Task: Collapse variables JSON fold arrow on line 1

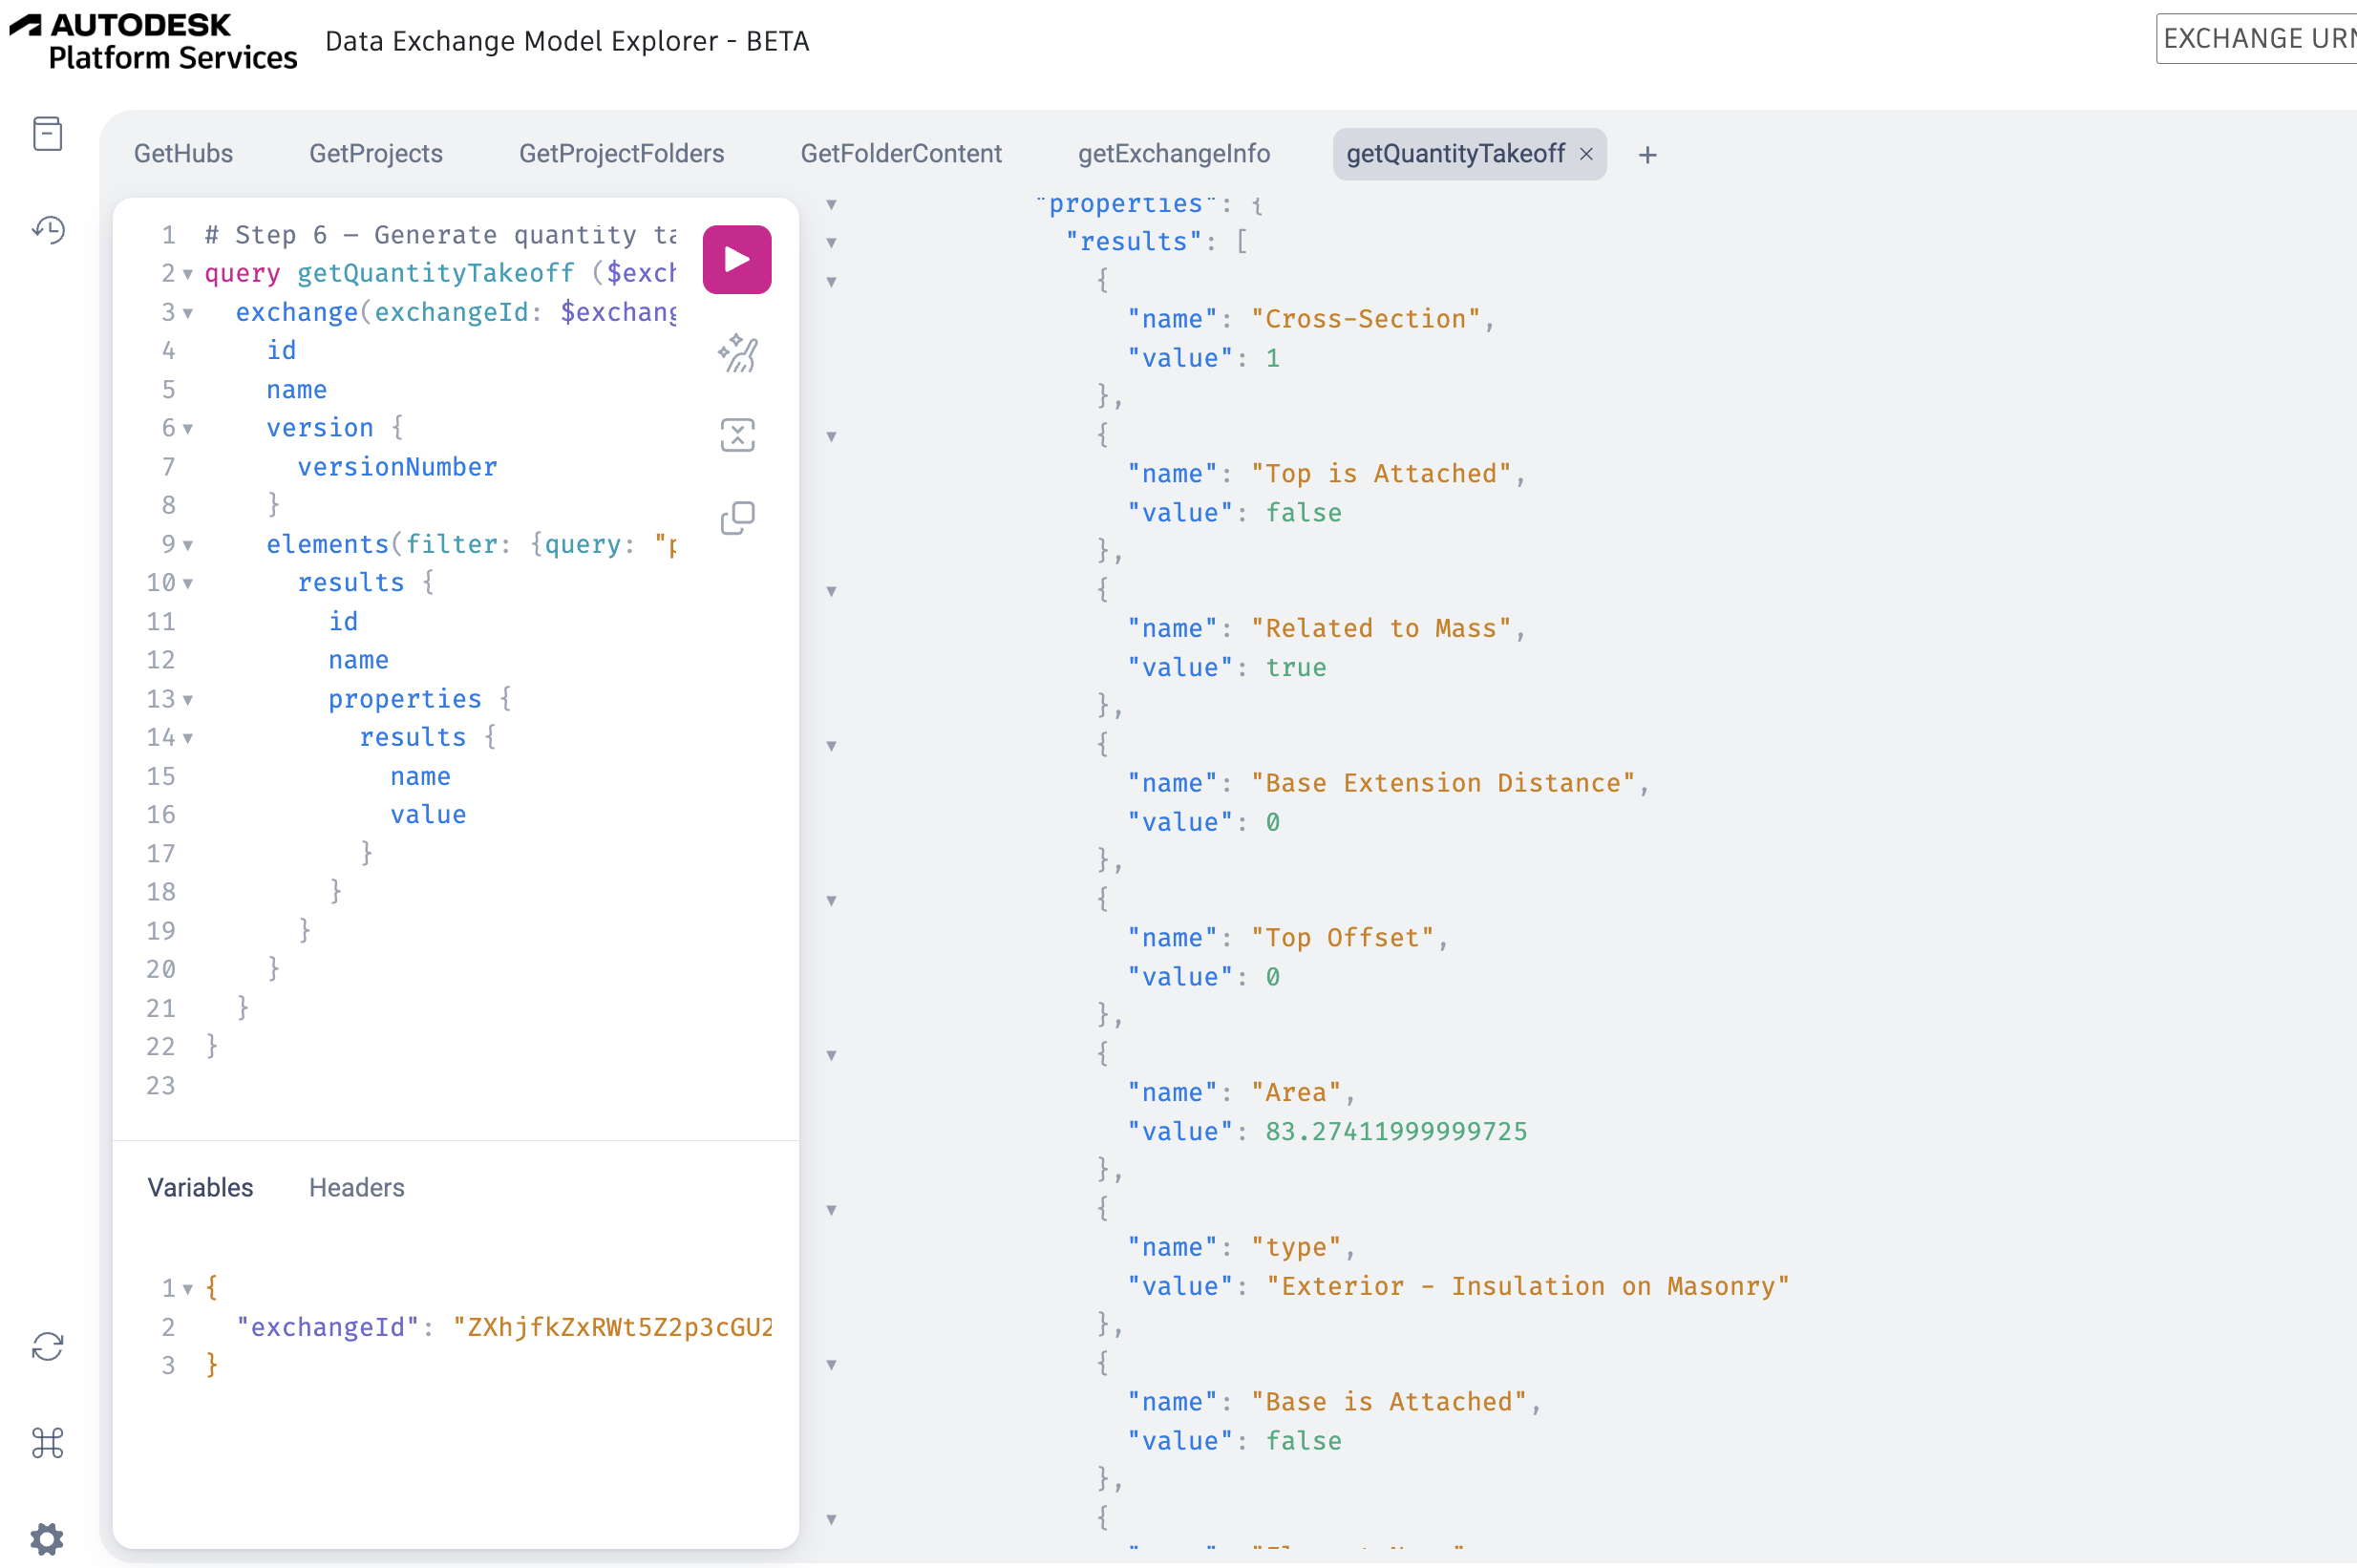Action: [188, 1290]
